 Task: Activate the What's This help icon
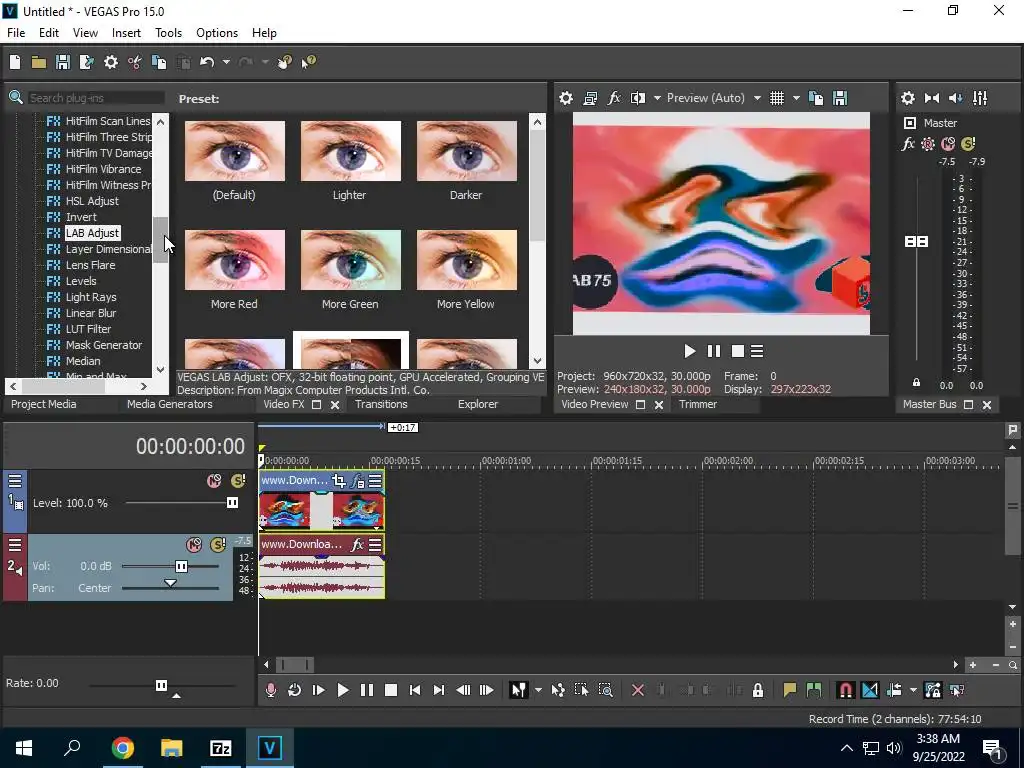(308, 62)
